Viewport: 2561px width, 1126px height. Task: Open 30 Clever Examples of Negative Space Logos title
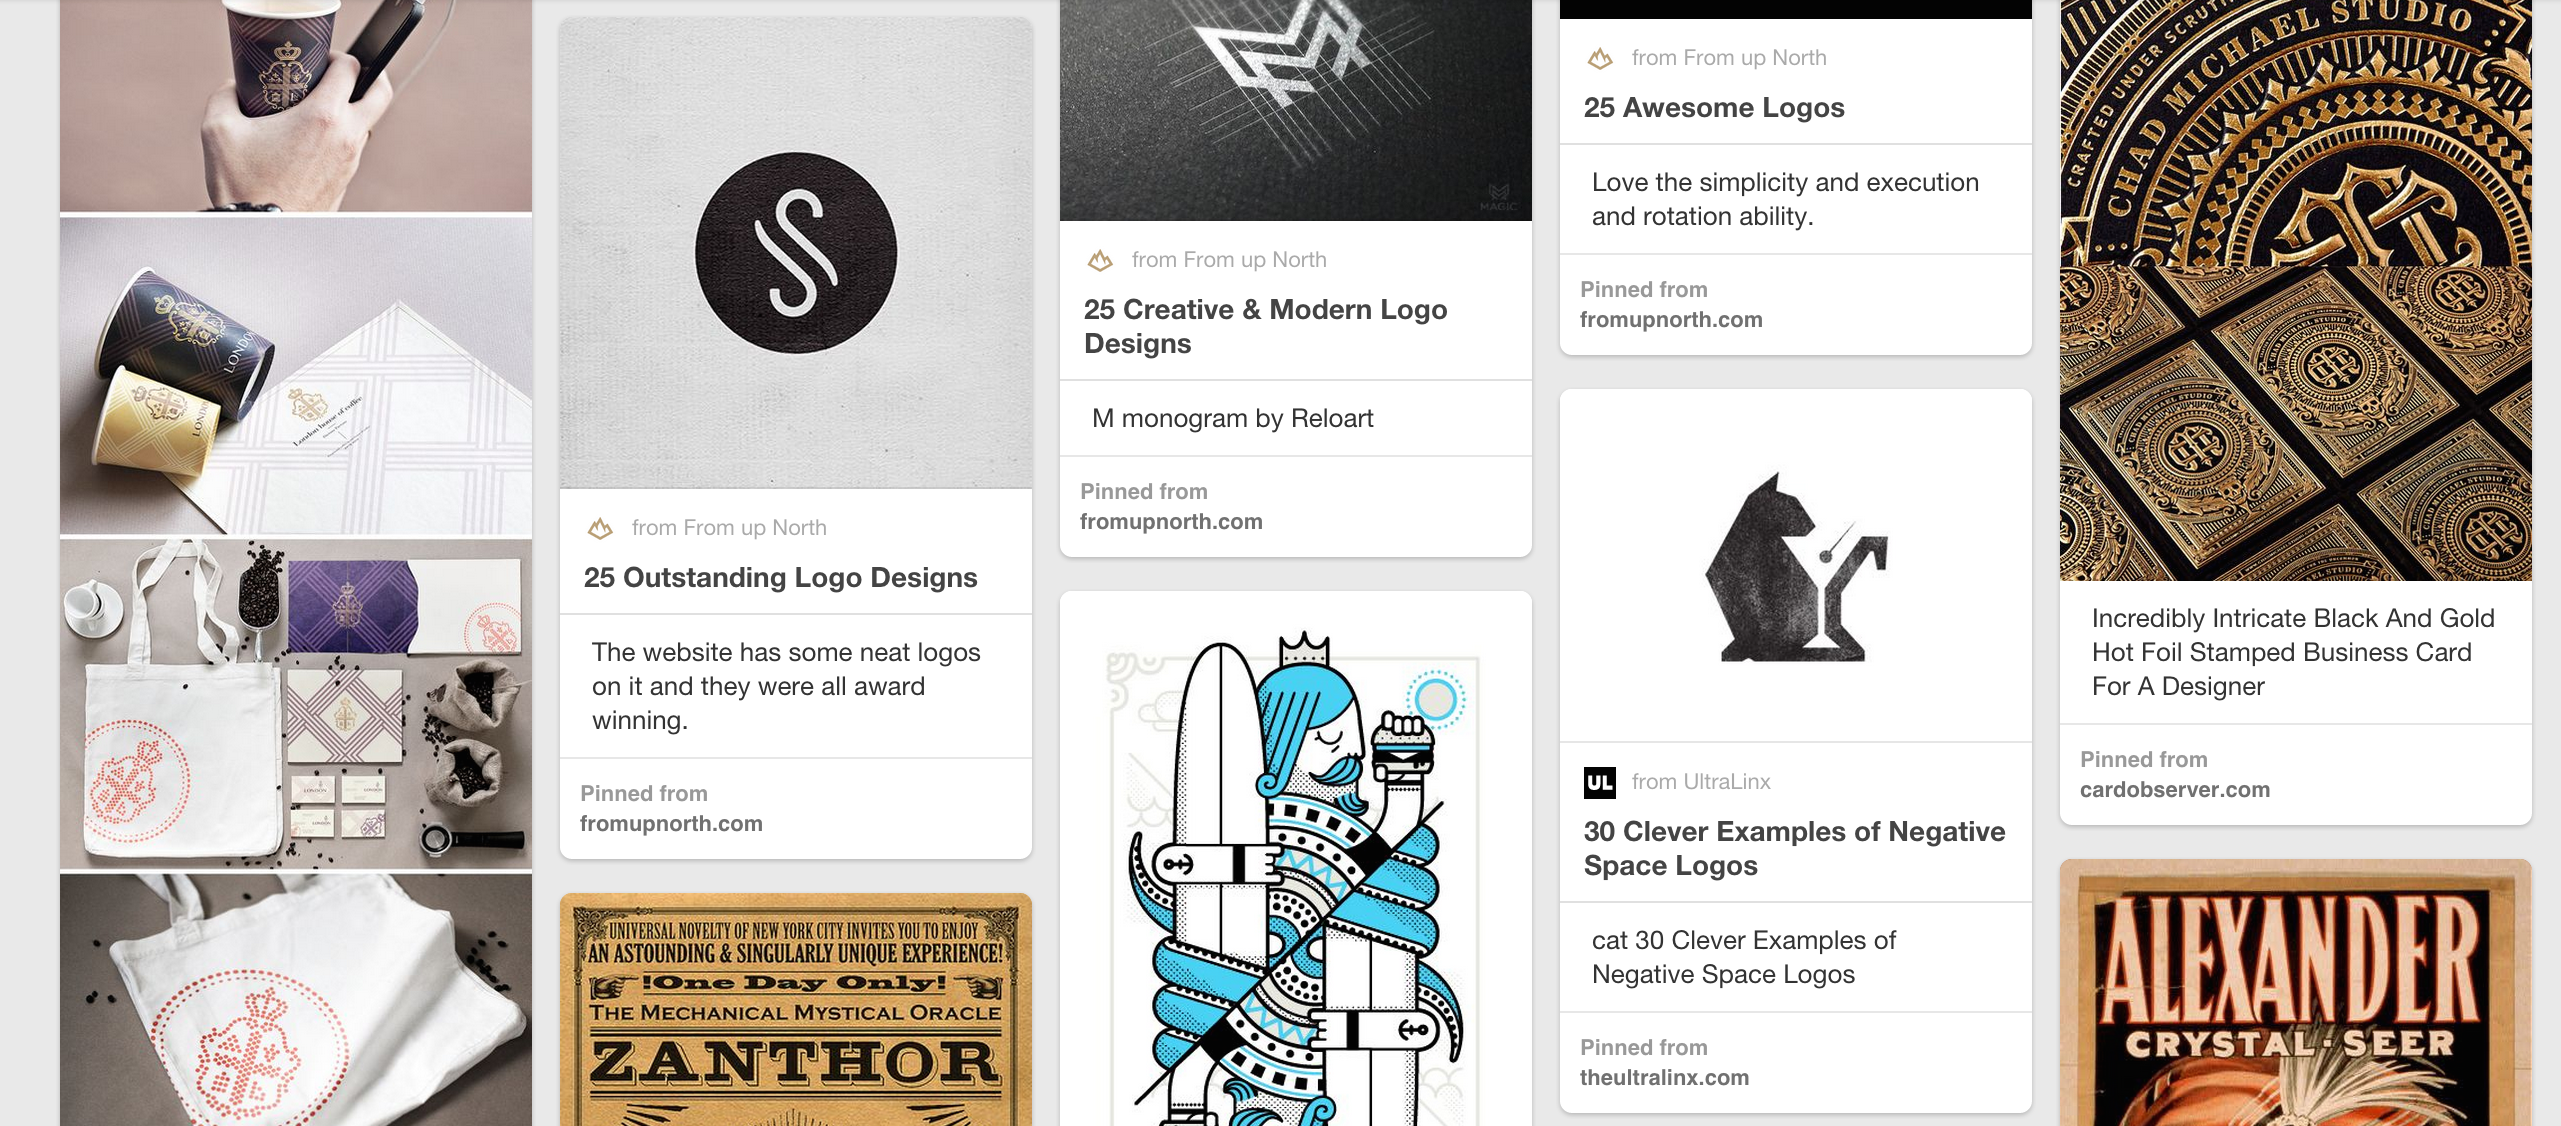(1794, 848)
